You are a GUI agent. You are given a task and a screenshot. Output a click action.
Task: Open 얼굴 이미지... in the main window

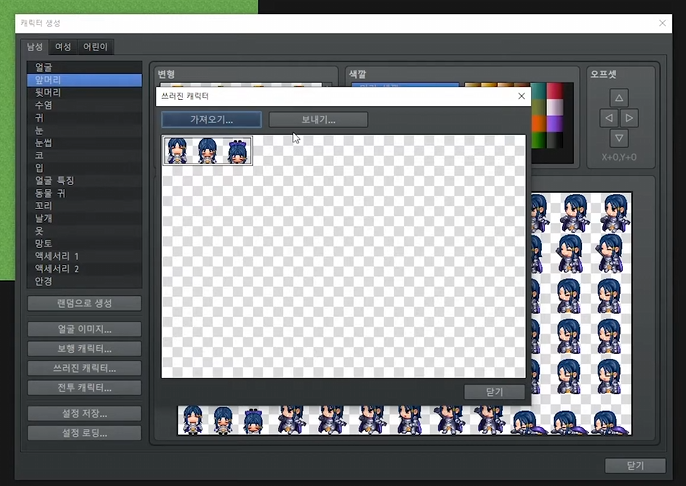[84, 329]
